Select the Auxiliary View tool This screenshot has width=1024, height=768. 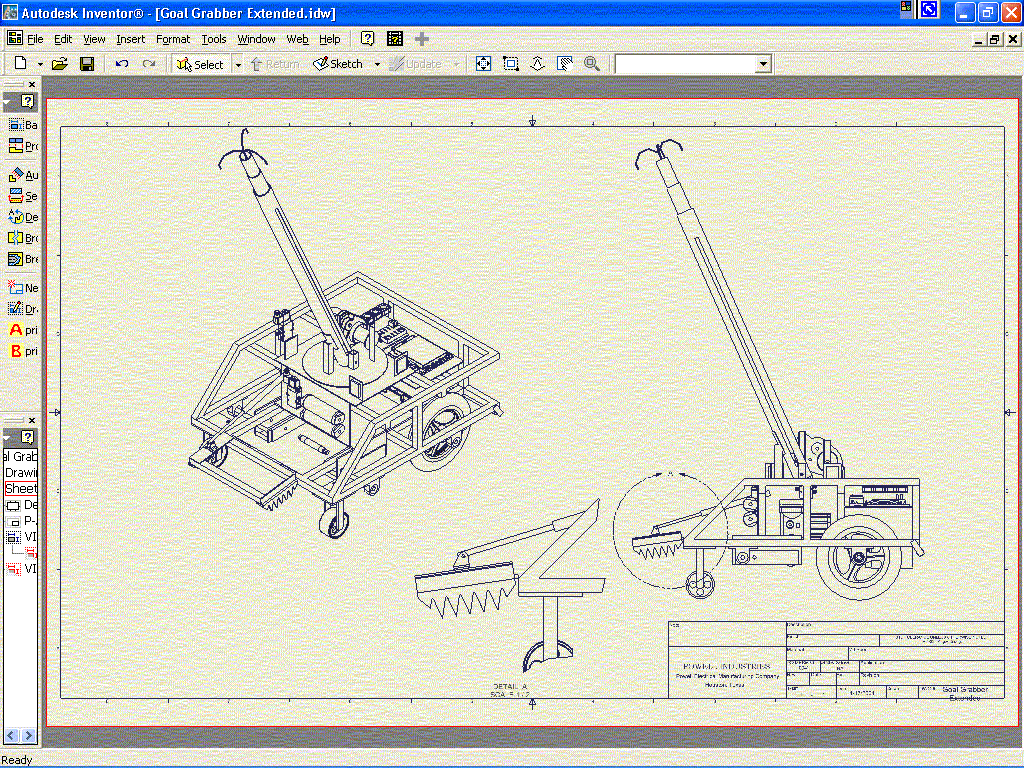click(x=22, y=174)
